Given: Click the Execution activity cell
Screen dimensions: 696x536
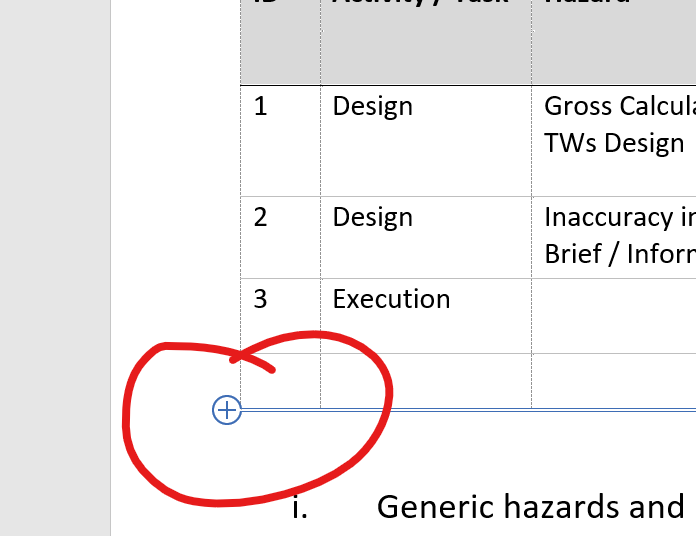Looking at the screenshot, I should coord(391,299).
